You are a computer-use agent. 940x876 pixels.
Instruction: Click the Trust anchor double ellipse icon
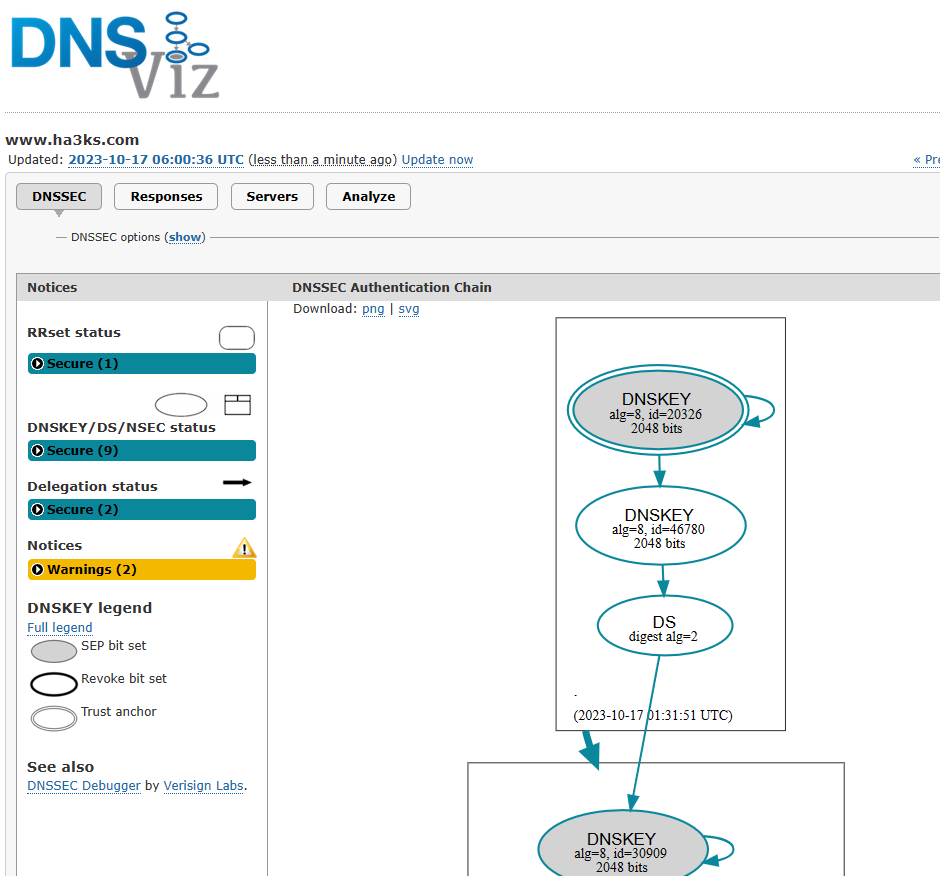pyautogui.click(x=54, y=718)
